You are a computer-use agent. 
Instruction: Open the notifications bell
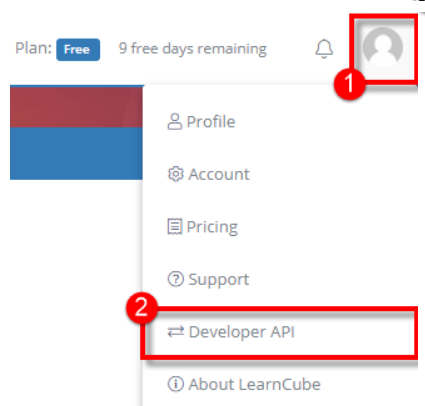click(324, 49)
